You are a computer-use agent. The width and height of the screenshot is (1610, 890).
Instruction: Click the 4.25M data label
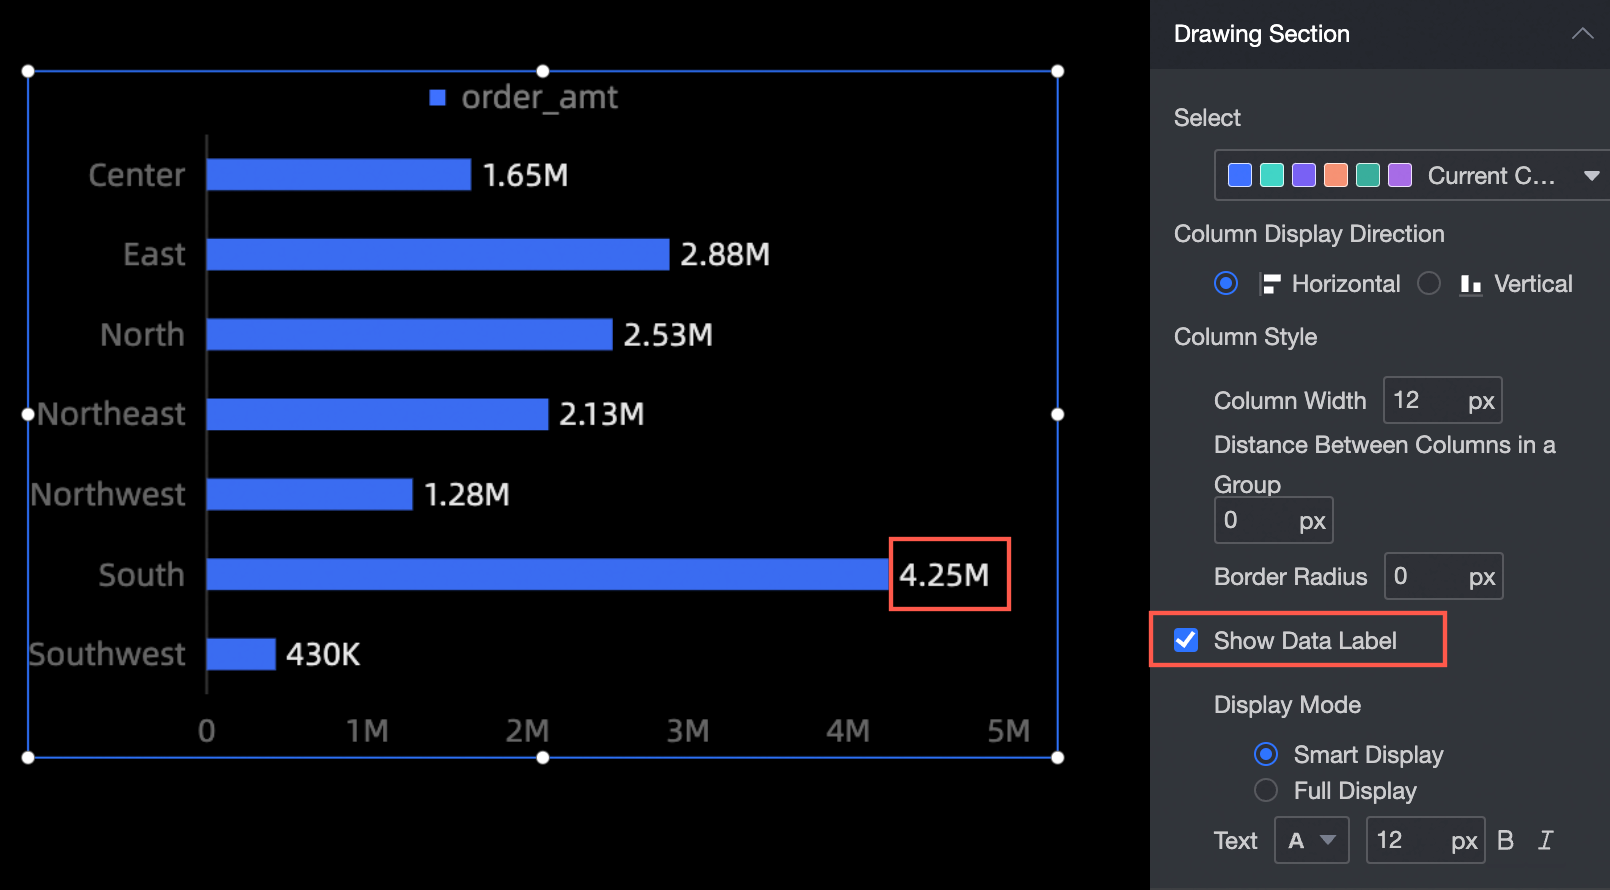[x=944, y=574]
